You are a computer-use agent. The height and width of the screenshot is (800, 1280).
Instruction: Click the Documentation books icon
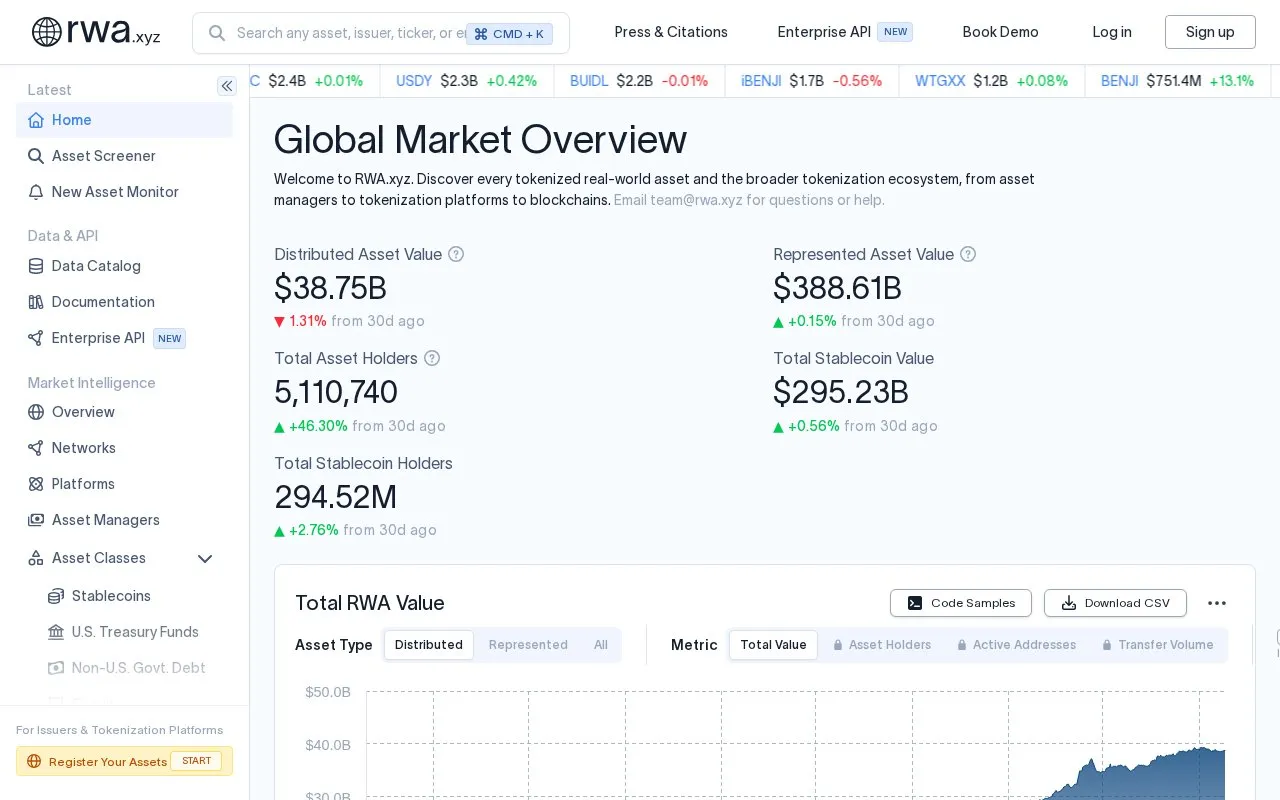coord(36,302)
